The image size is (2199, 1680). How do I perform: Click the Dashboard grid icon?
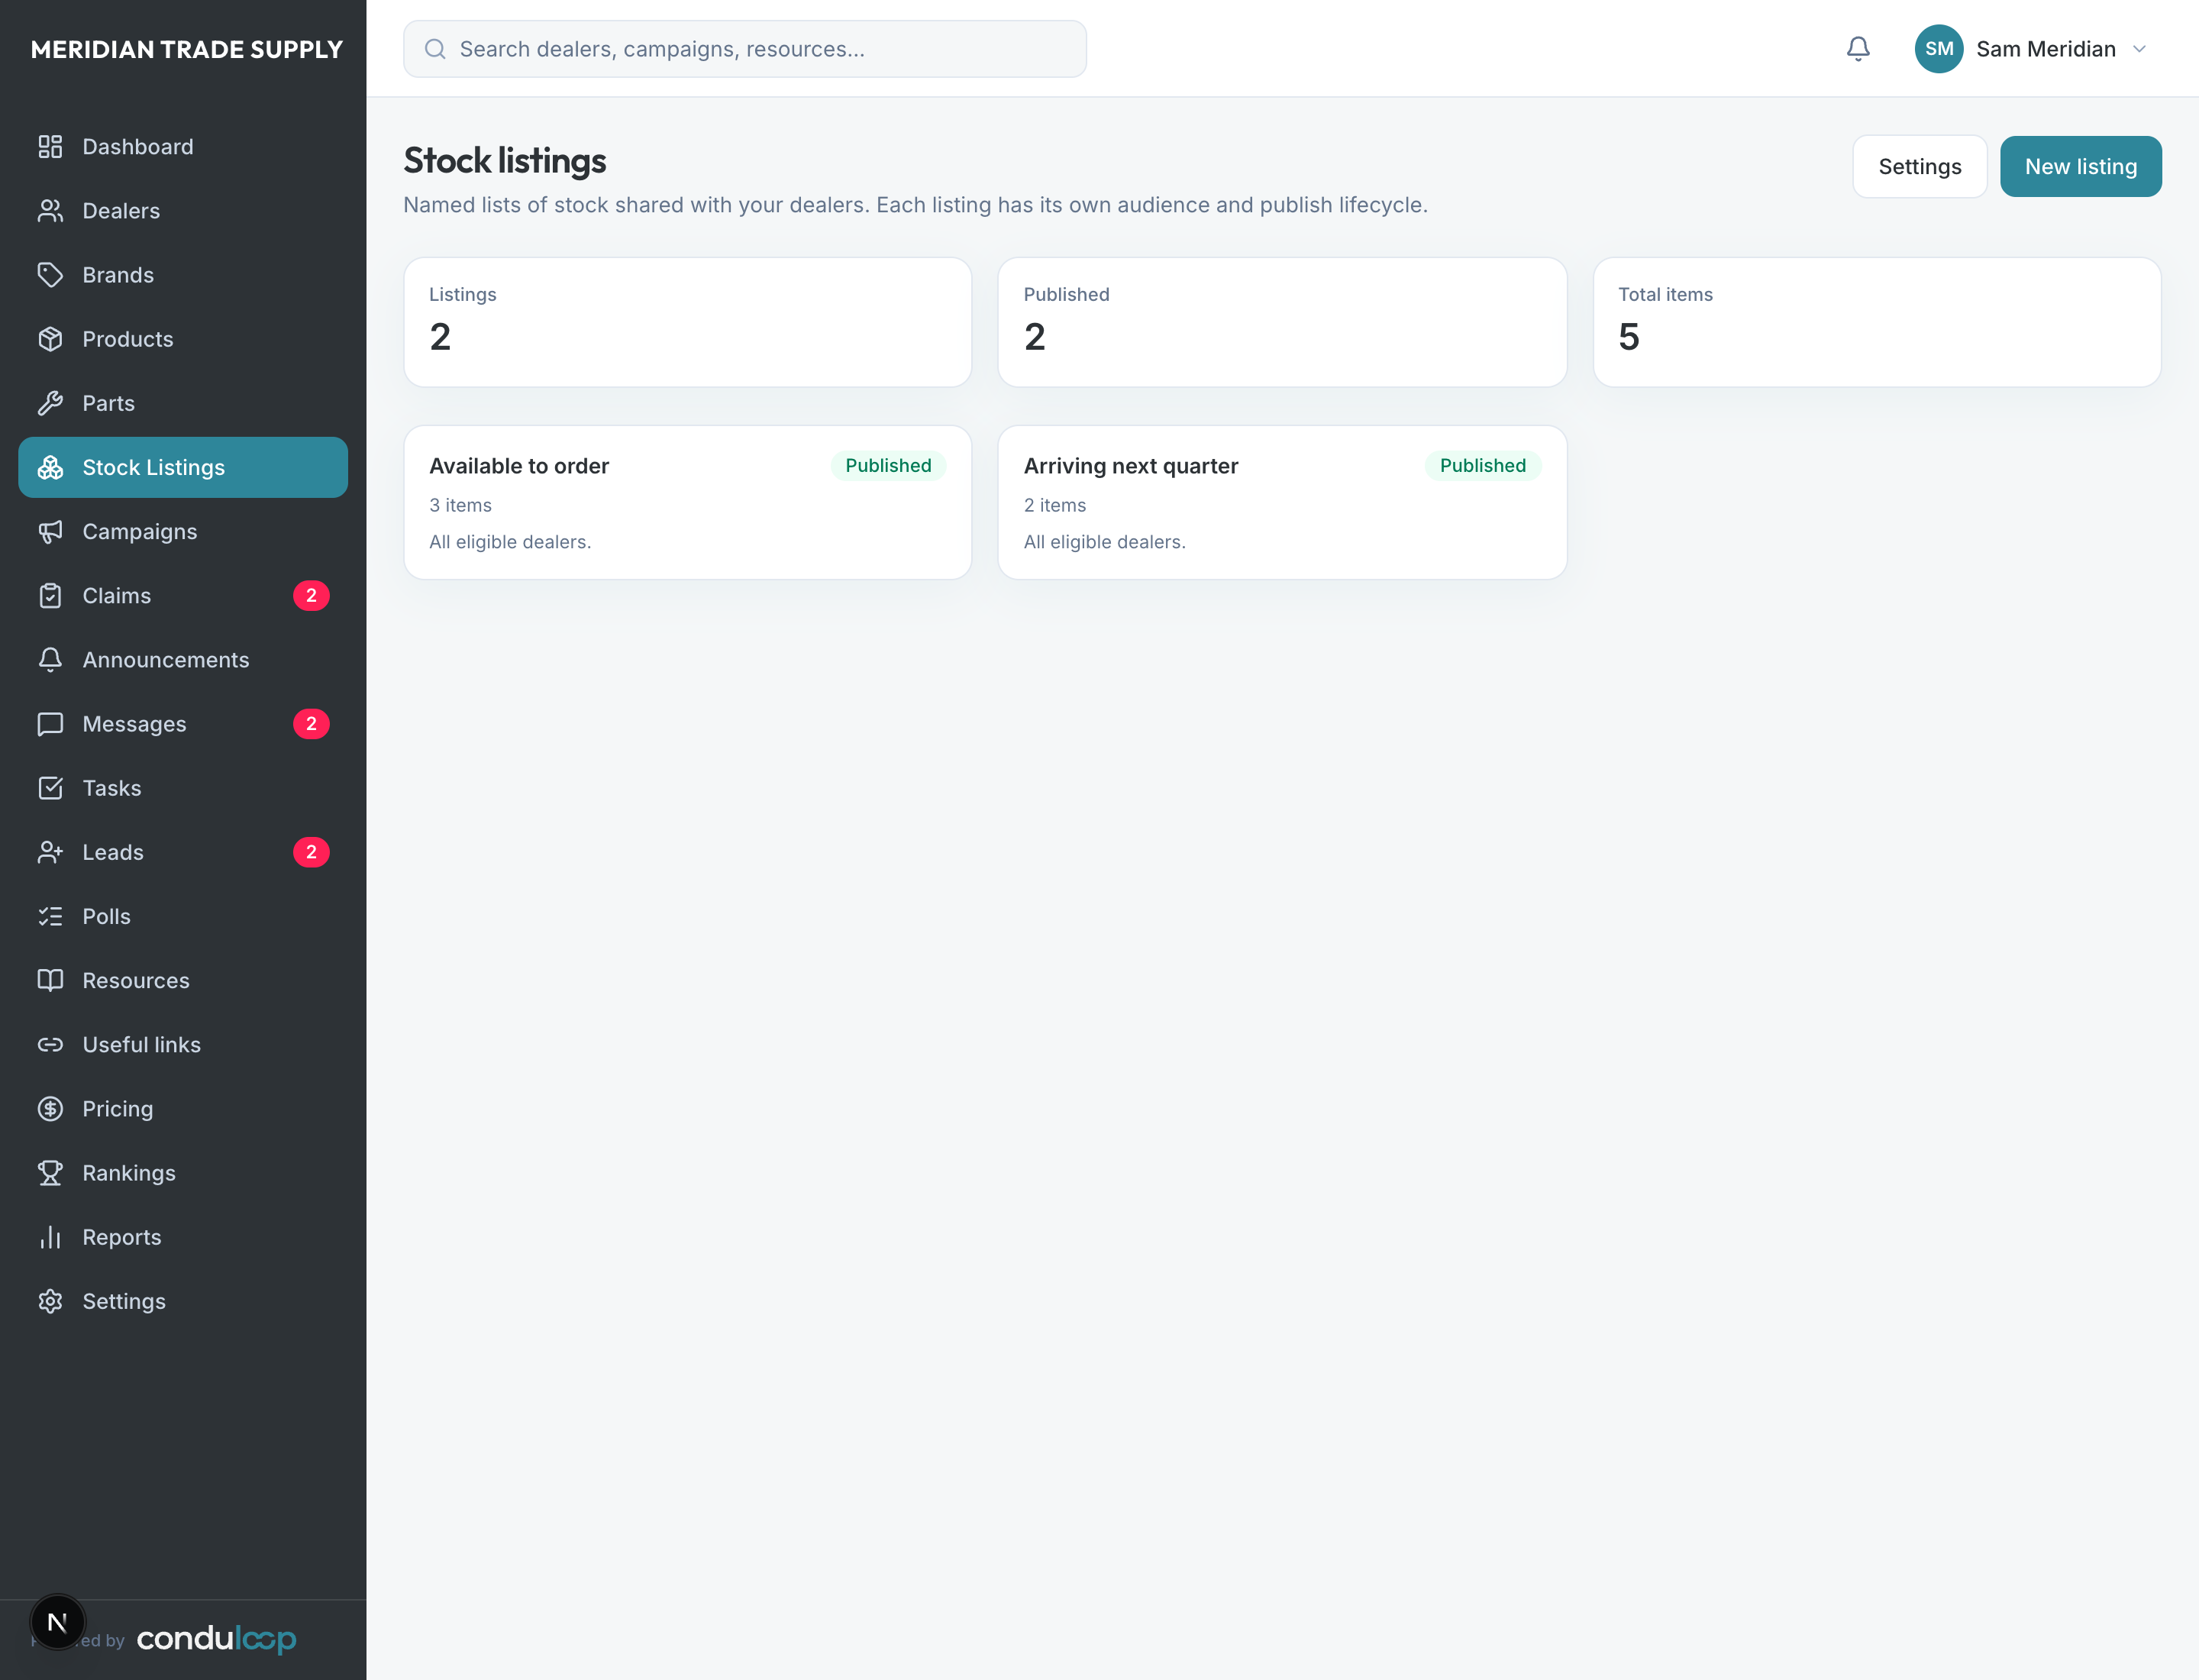[x=50, y=147]
